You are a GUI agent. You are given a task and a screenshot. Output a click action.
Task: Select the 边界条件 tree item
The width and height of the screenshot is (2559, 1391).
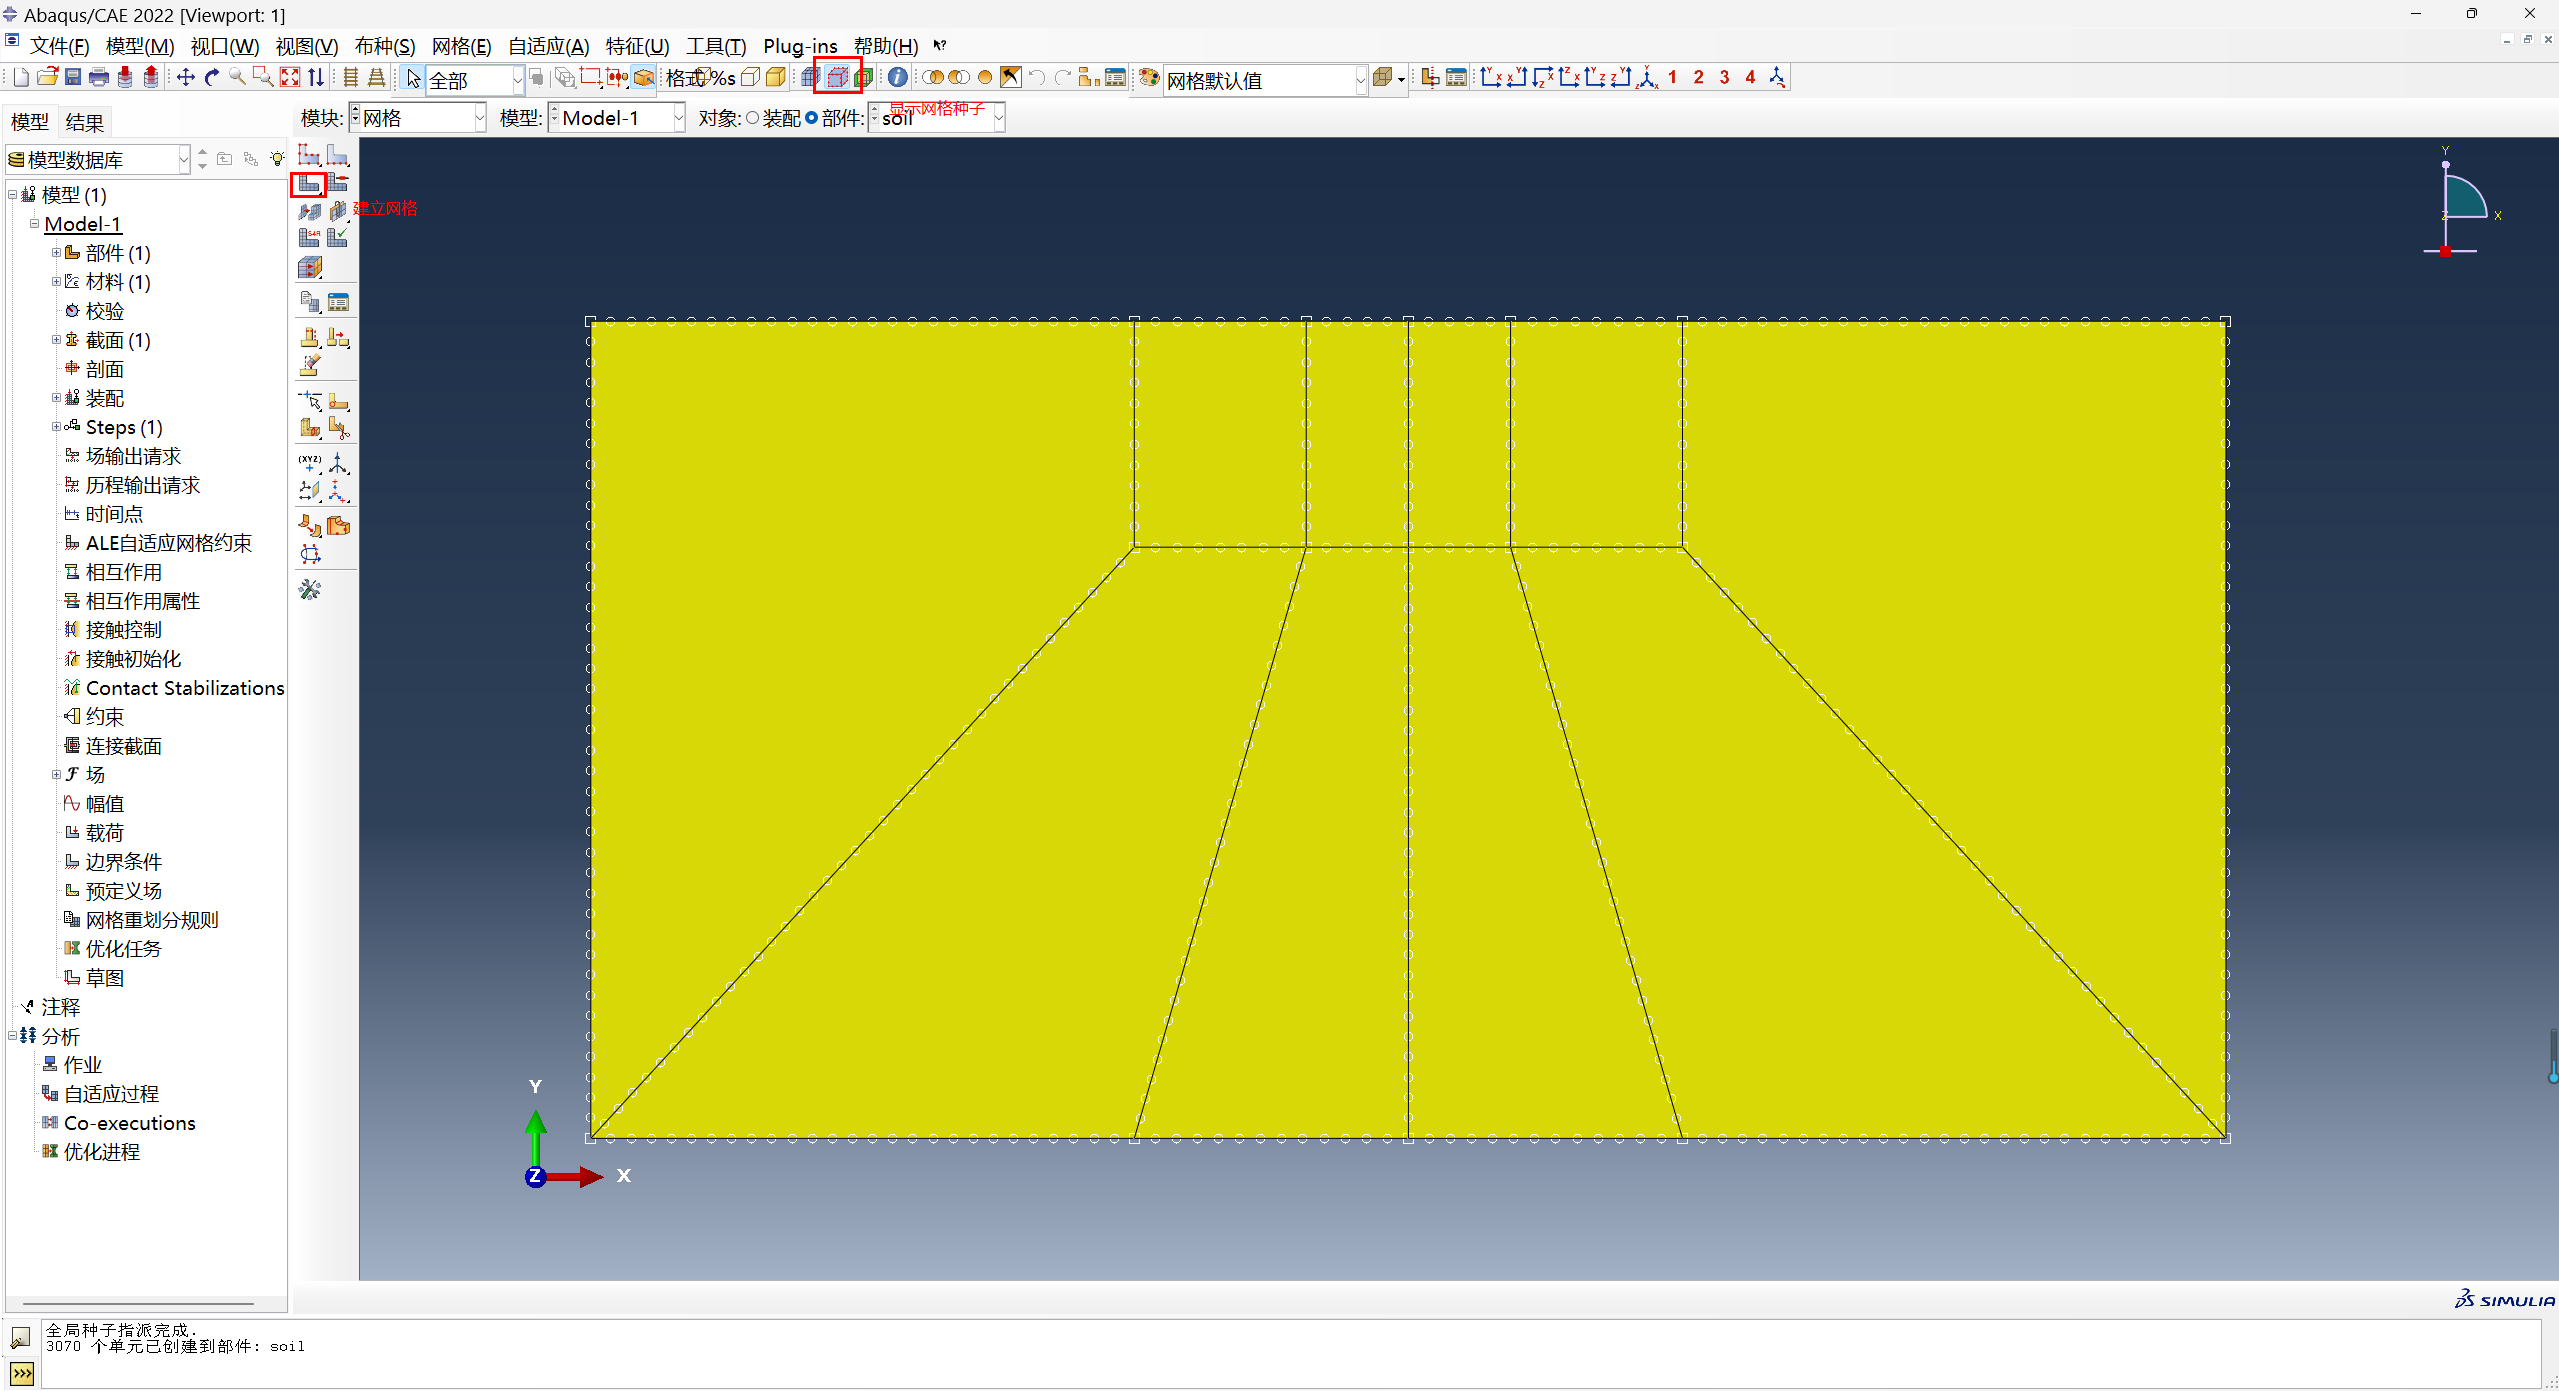(123, 862)
